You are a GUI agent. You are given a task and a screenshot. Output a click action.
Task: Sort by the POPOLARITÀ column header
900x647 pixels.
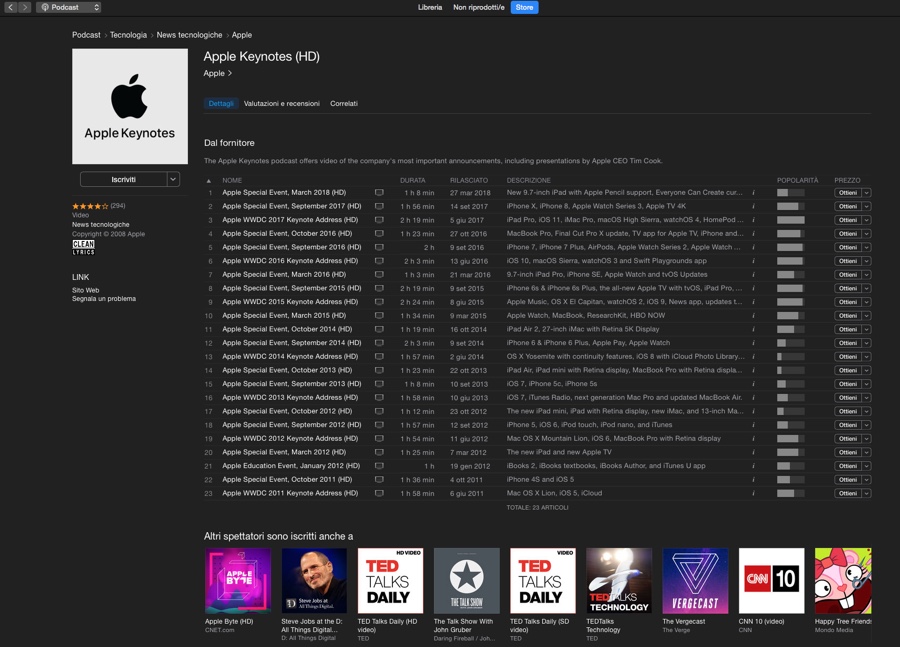point(797,180)
